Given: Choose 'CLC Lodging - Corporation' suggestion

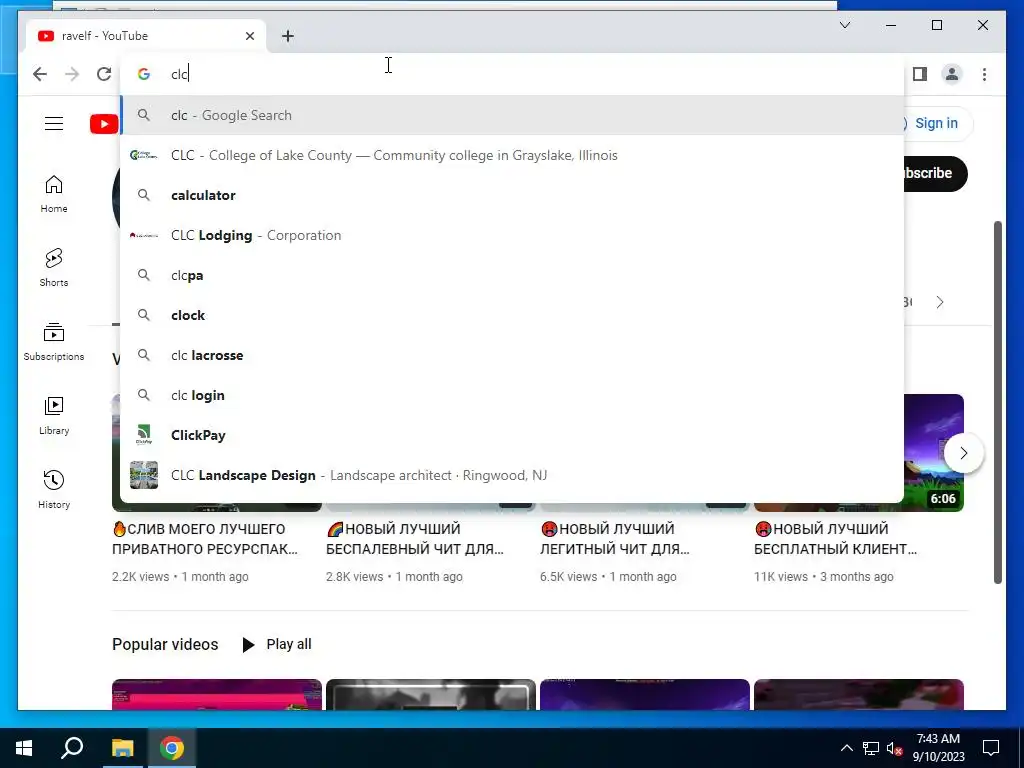Looking at the screenshot, I should coord(513,235).
